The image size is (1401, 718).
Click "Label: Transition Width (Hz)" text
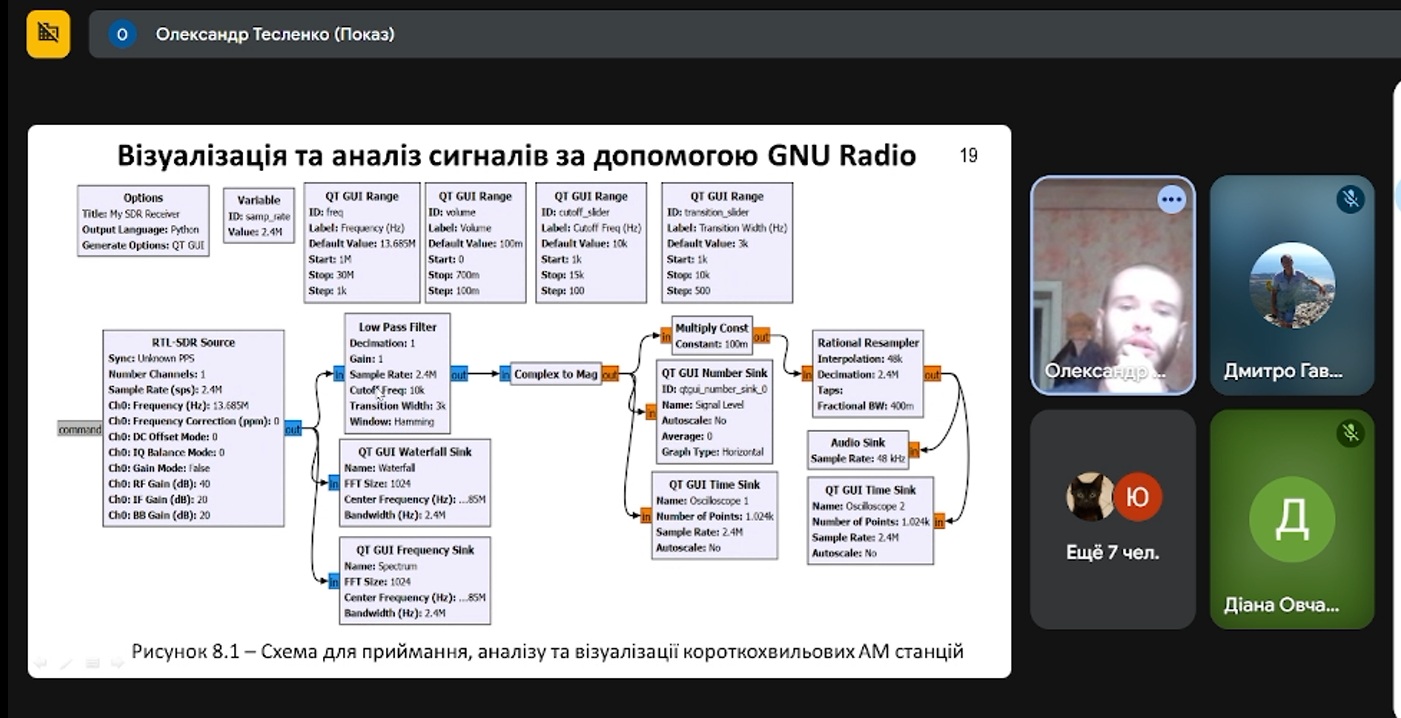click(727, 228)
